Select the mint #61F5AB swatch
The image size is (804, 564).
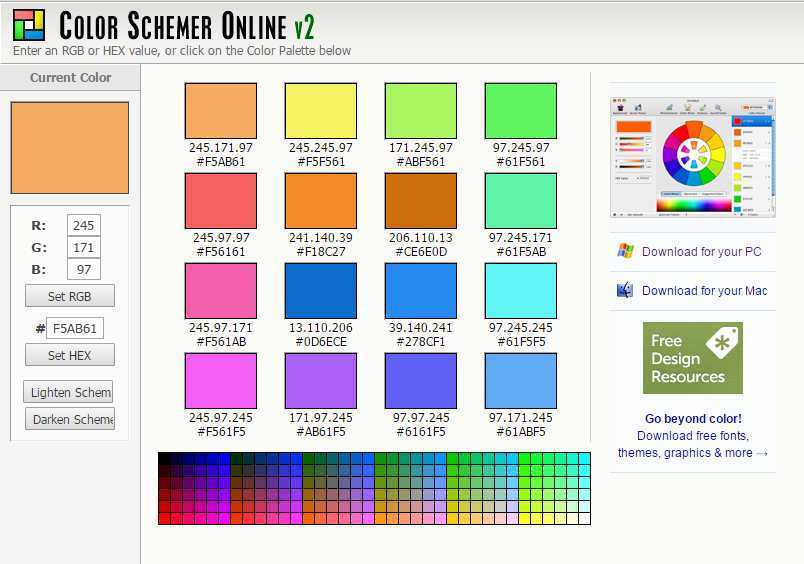(521, 200)
